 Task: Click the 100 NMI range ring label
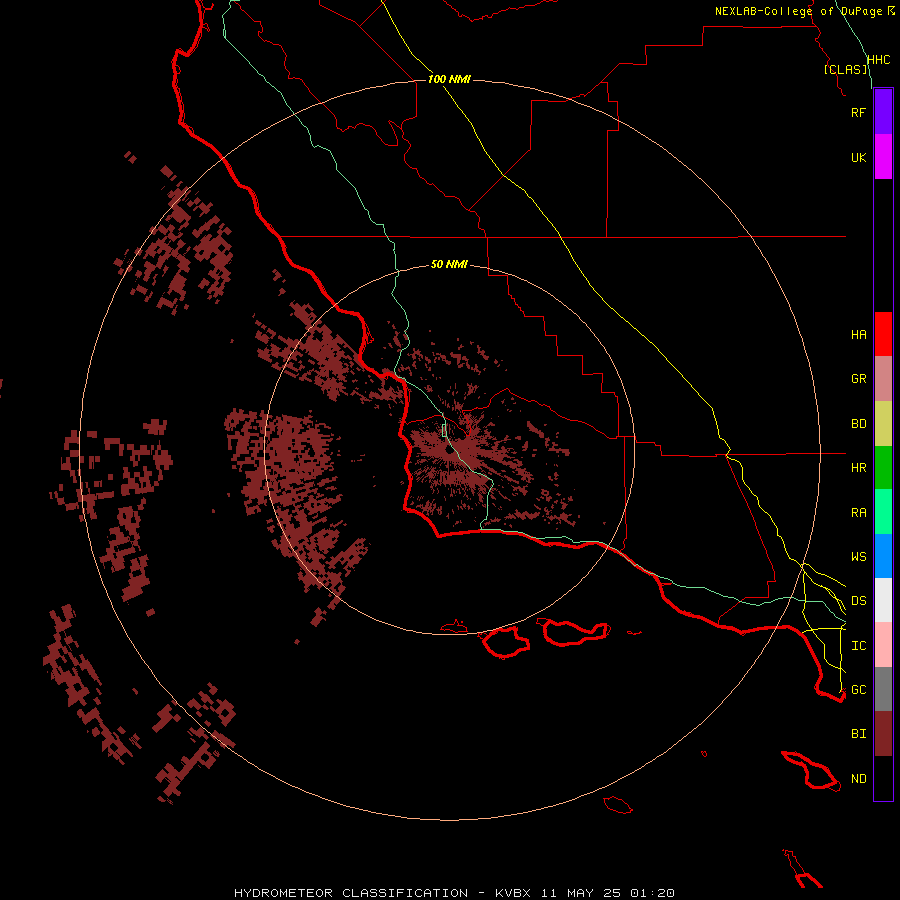click(449, 79)
